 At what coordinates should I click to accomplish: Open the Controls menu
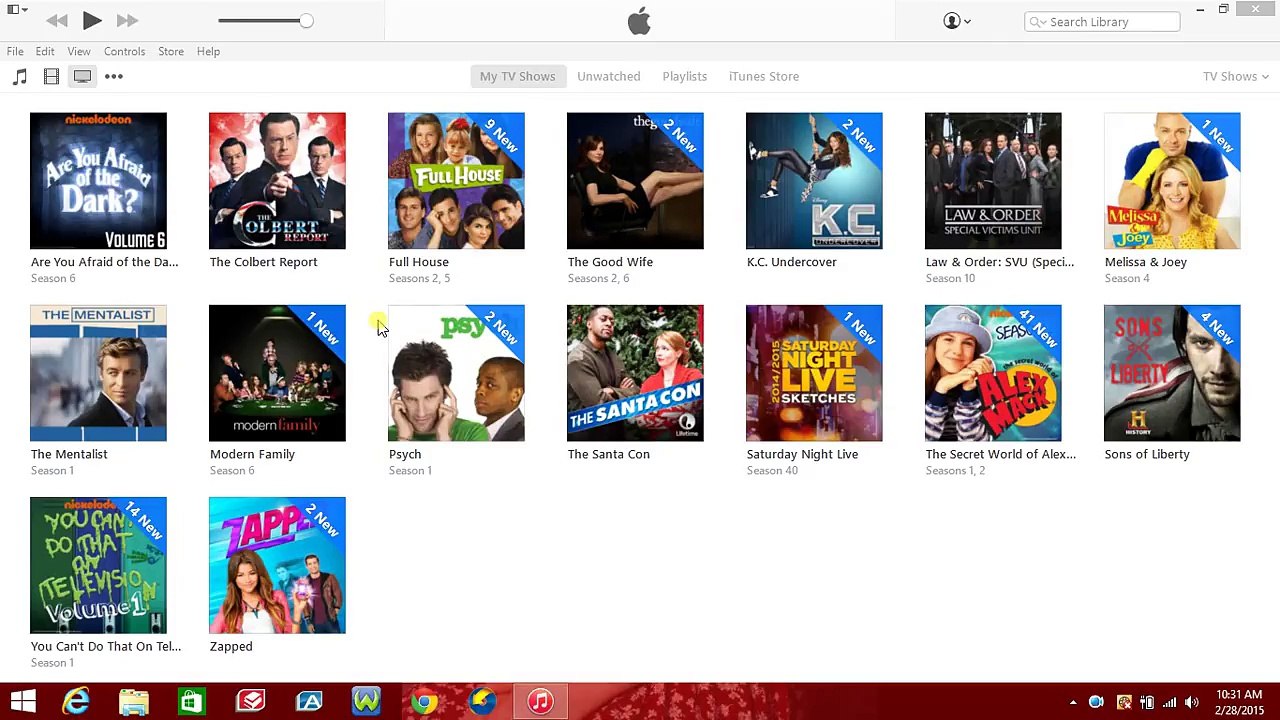[124, 51]
